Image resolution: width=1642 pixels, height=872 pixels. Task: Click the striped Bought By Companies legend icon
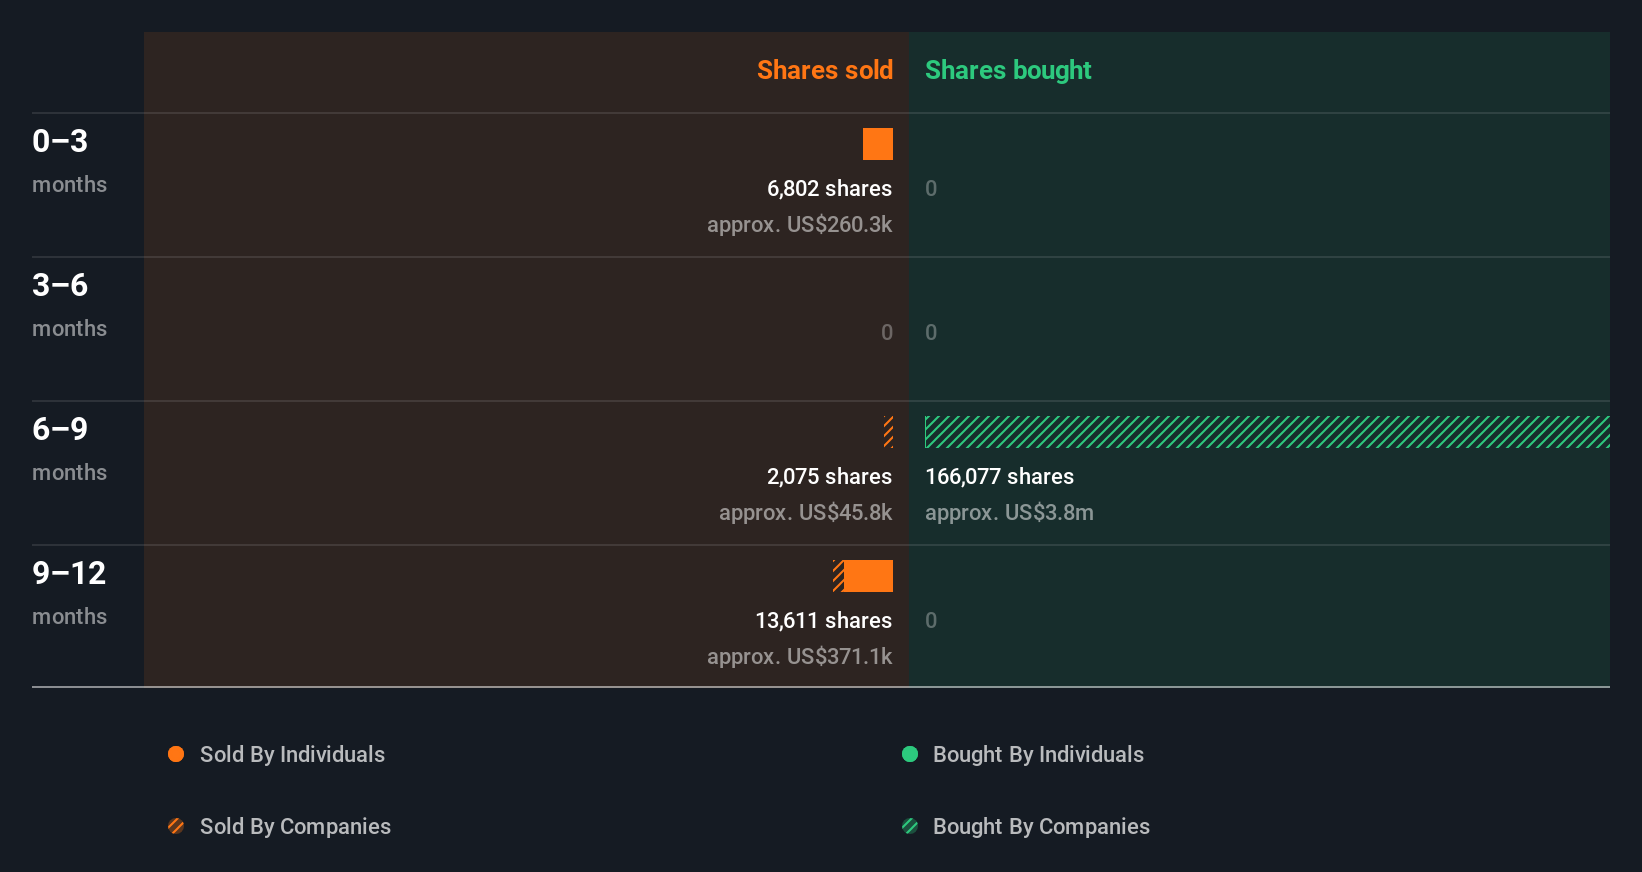click(x=910, y=826)
